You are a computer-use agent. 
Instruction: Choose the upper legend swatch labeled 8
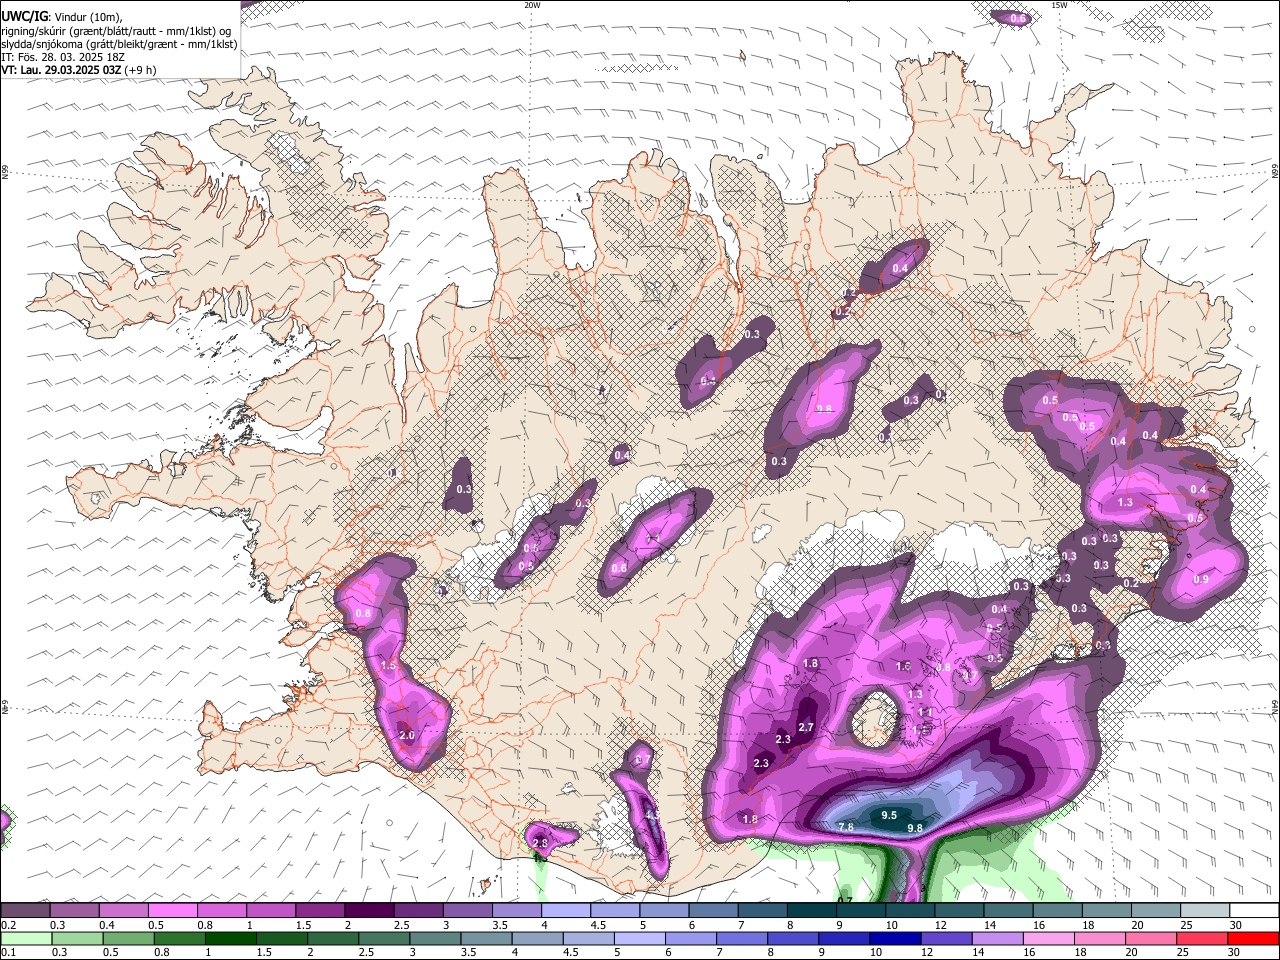[x=811, y=911]
